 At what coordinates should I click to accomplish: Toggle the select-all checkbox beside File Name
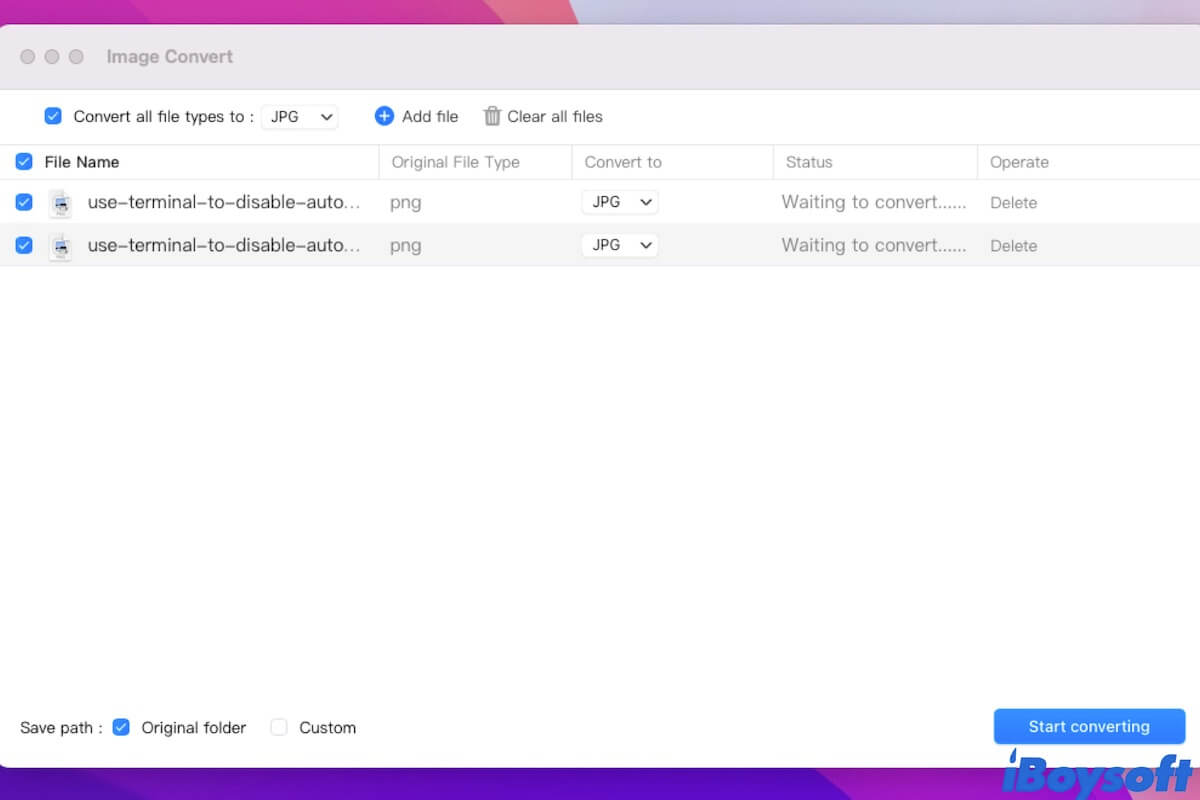click(23, 161)
